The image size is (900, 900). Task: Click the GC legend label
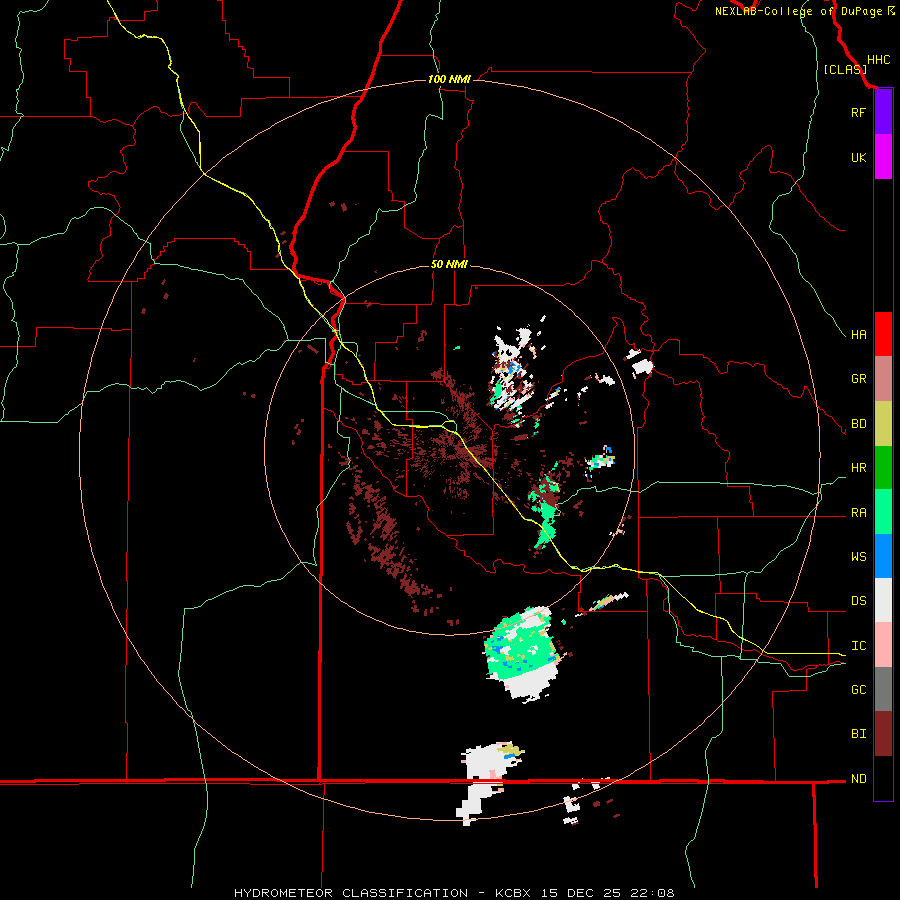(858, 690)
